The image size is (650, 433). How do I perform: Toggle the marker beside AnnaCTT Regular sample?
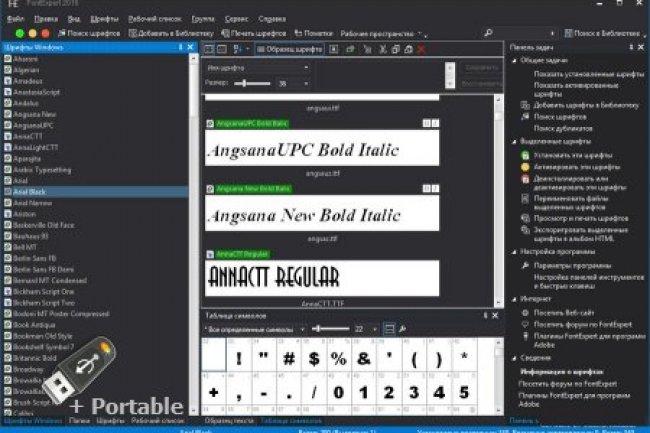coord(209,253)
